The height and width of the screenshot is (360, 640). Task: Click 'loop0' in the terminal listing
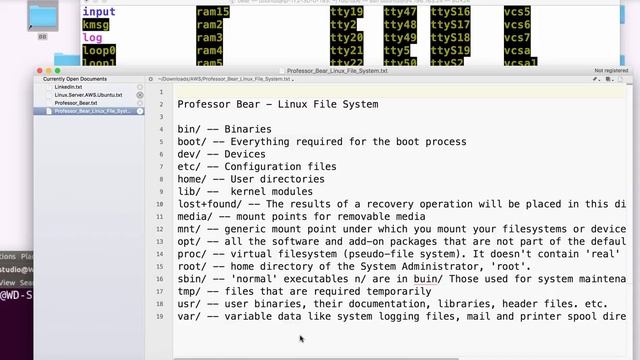tap(99, 51)
